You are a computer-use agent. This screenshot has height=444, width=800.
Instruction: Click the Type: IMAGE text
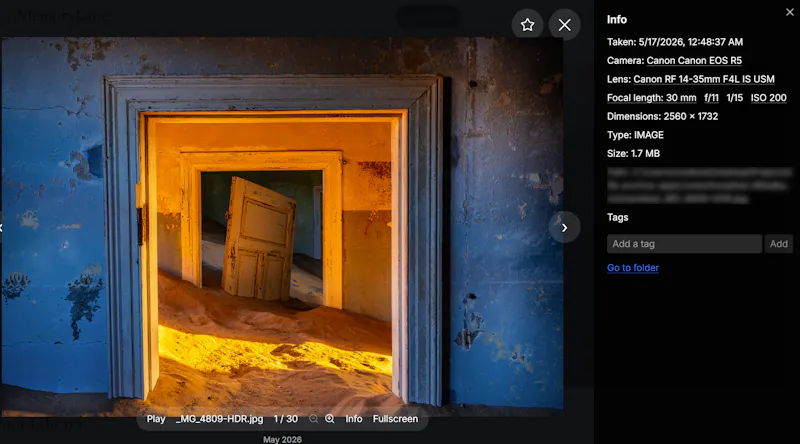point(635,135)
